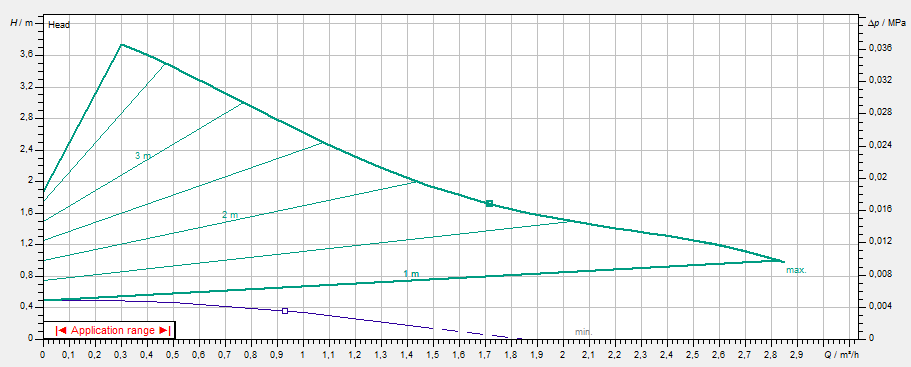Select the purple square marker on min curve
Image resolution: width=911 pixels, height=367 pixels.
click(x=285, y=311)
